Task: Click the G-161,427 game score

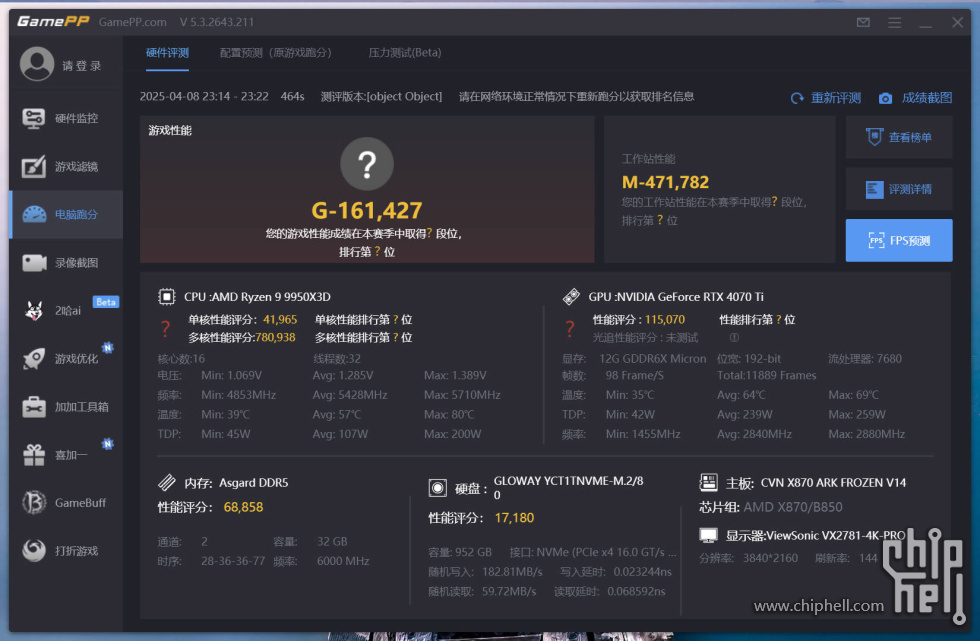Action: (367, 211)
